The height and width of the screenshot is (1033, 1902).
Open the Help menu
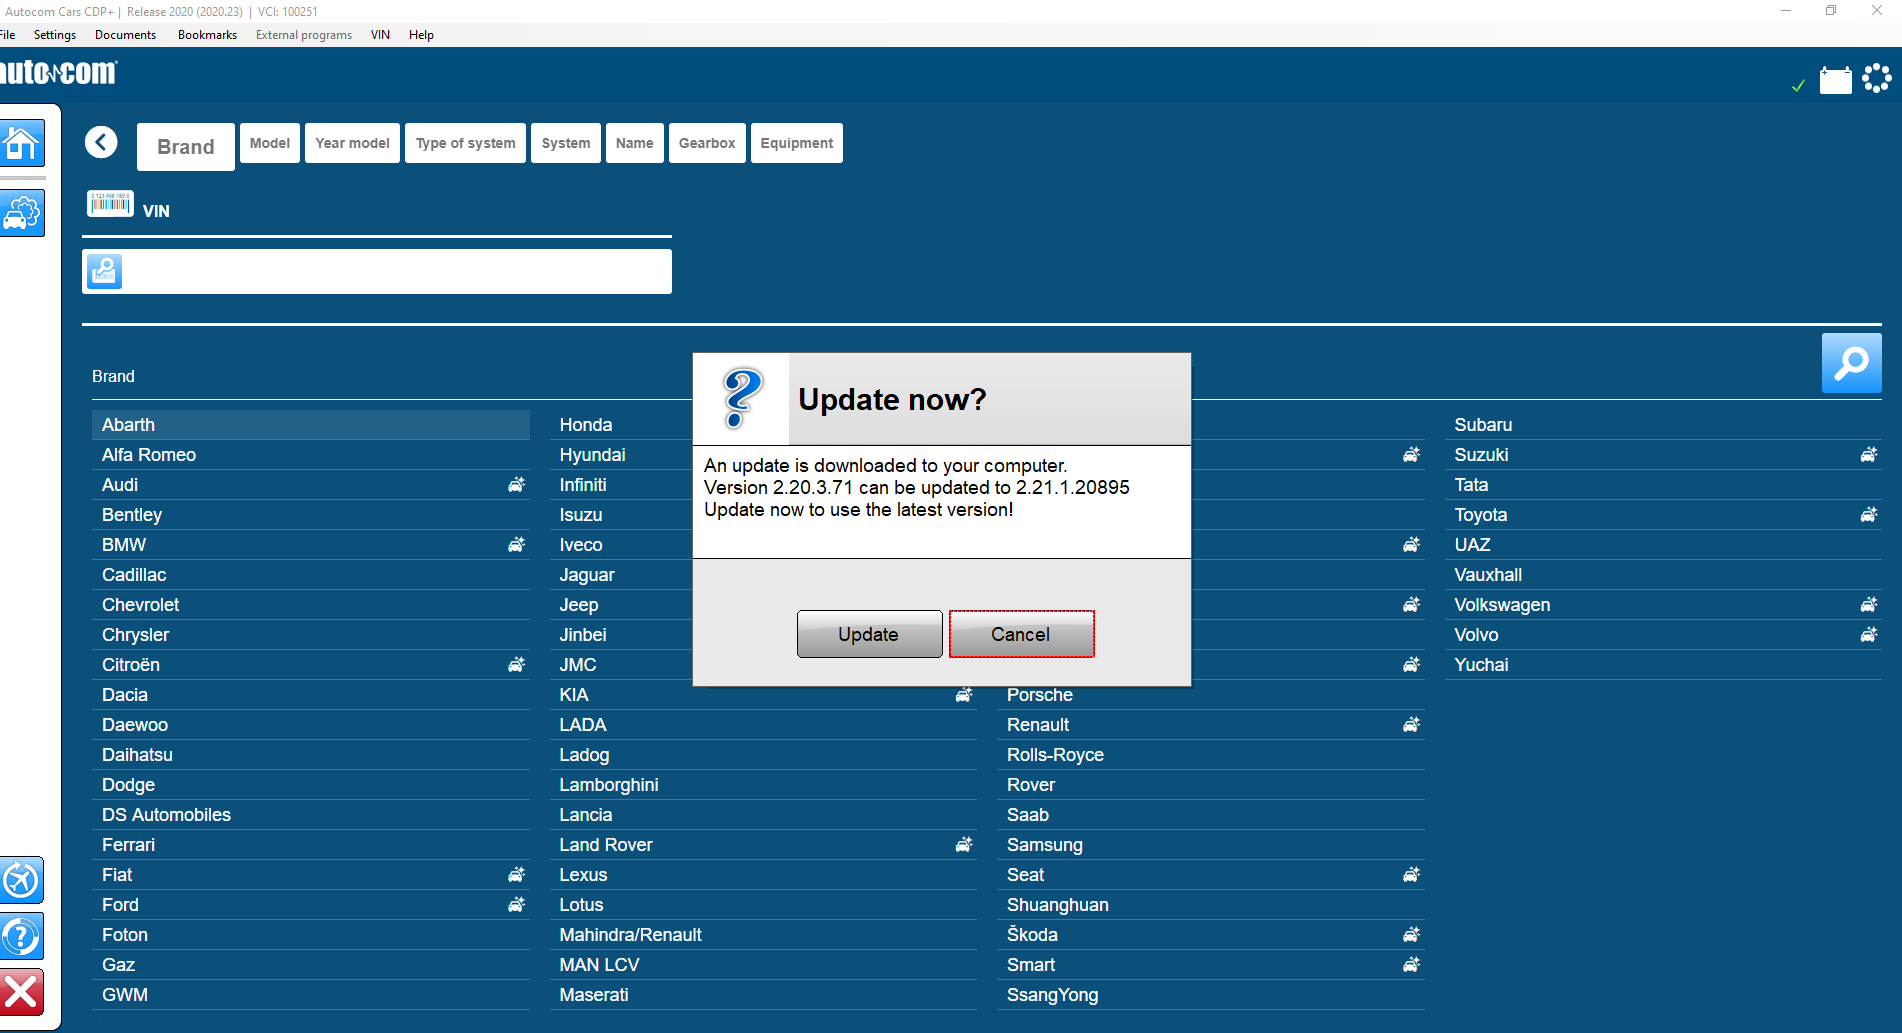(421, 35)
